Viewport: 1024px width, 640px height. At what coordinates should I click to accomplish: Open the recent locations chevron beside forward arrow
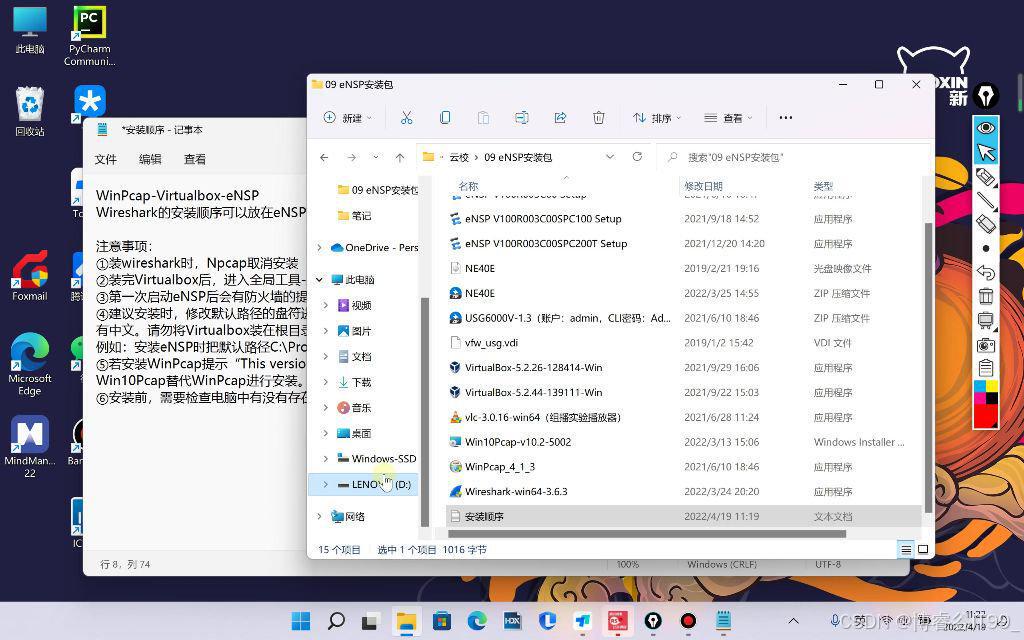376,157
